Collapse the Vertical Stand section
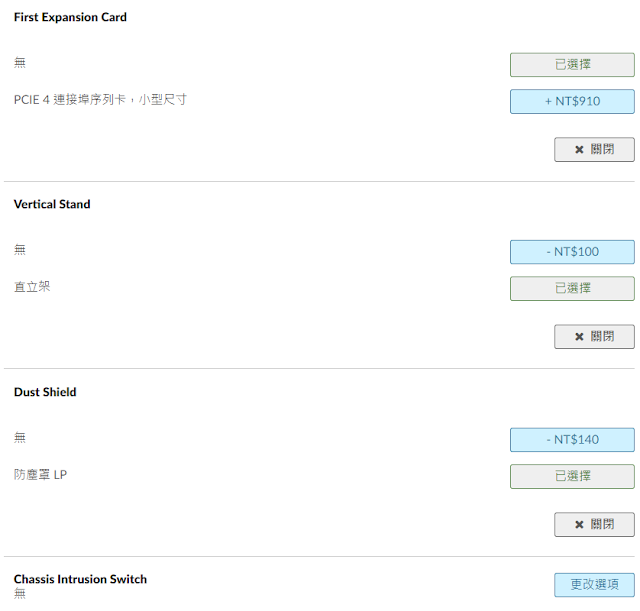Image resolution: width=640 pixels, height=611 pixels. (x=594, y=337)
